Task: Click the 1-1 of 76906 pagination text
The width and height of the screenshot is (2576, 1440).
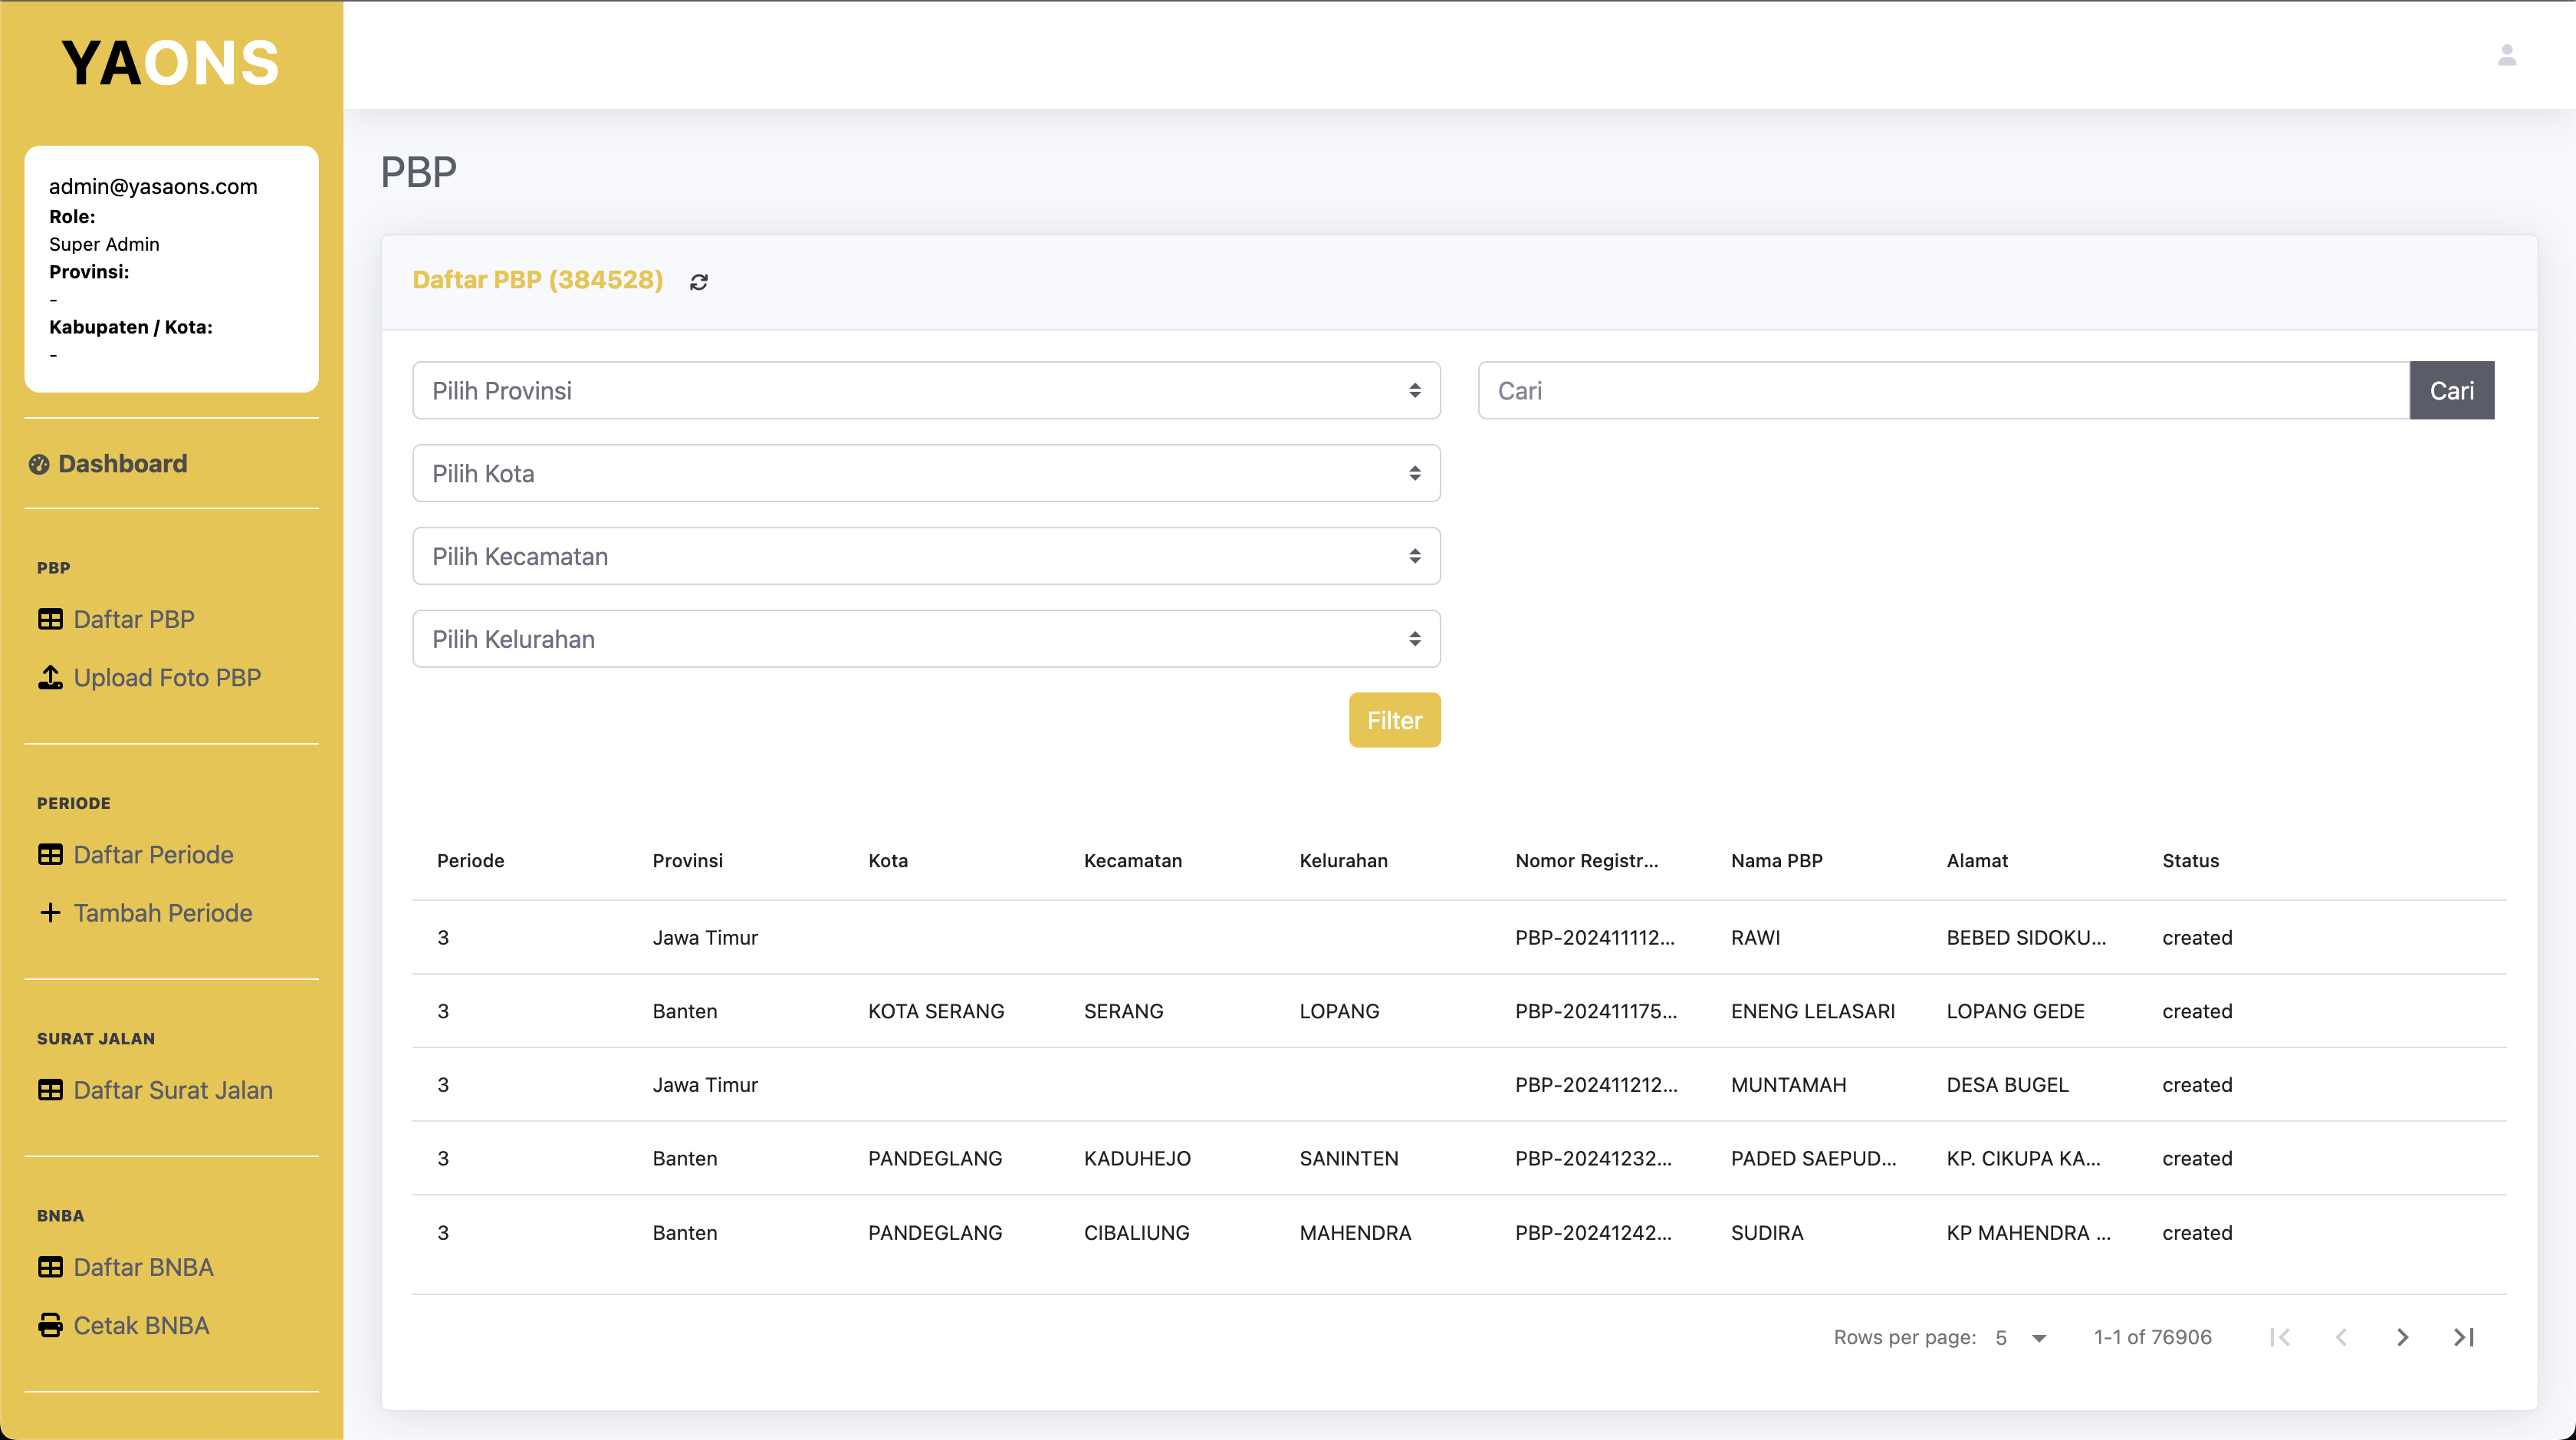Action: point(2152,1337)
